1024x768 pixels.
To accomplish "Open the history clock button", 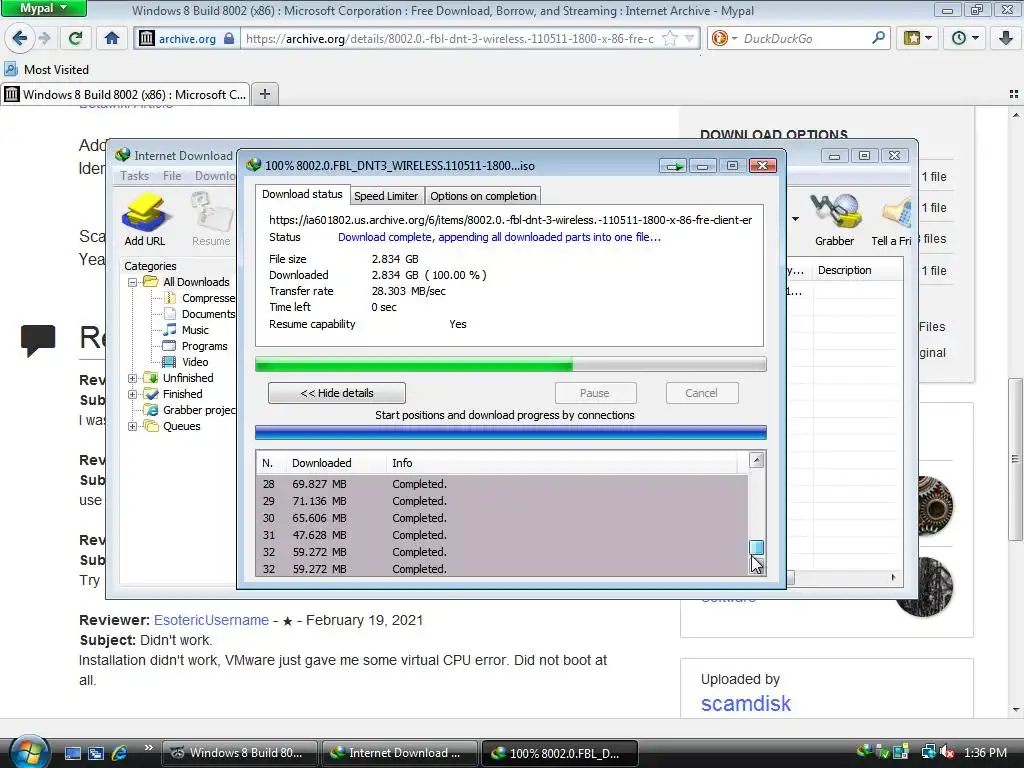I will pos(965,39).
